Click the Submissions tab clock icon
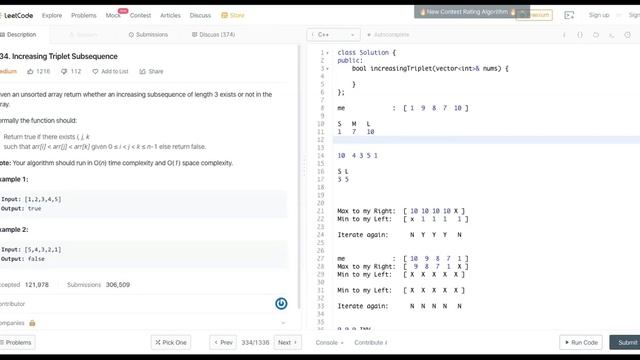640x360 pixels. tap(131, 35)
